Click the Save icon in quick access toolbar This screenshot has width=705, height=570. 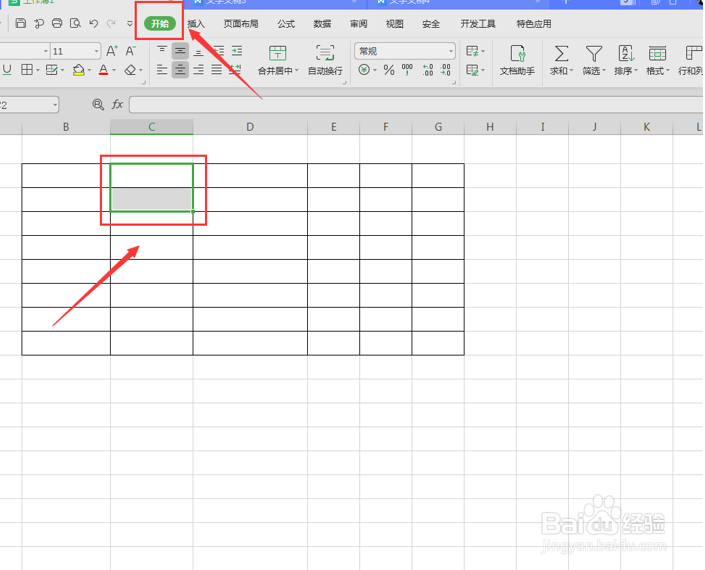(x=21, y=23)
